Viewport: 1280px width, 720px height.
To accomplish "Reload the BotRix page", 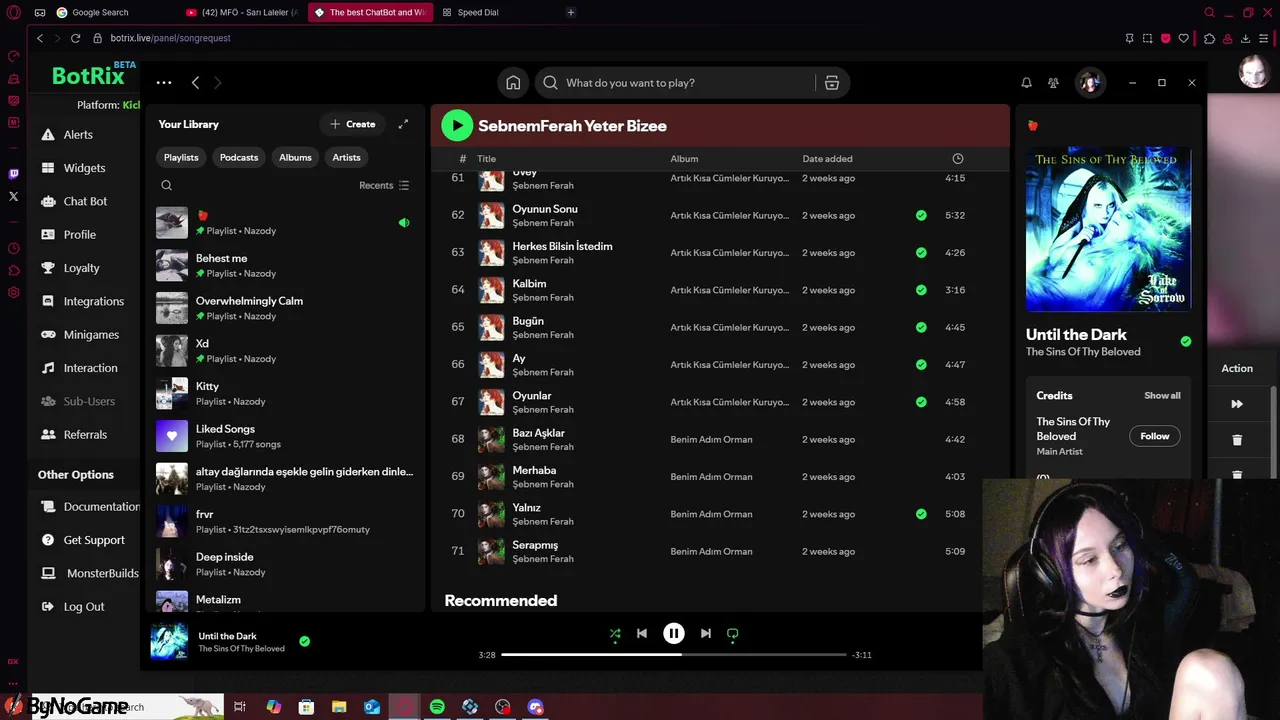I will 75,38.
